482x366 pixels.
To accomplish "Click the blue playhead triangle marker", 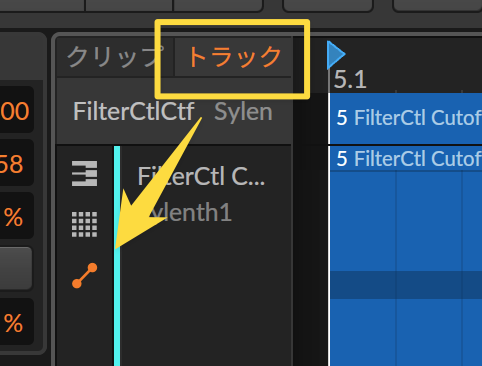I will pos(336,54).
